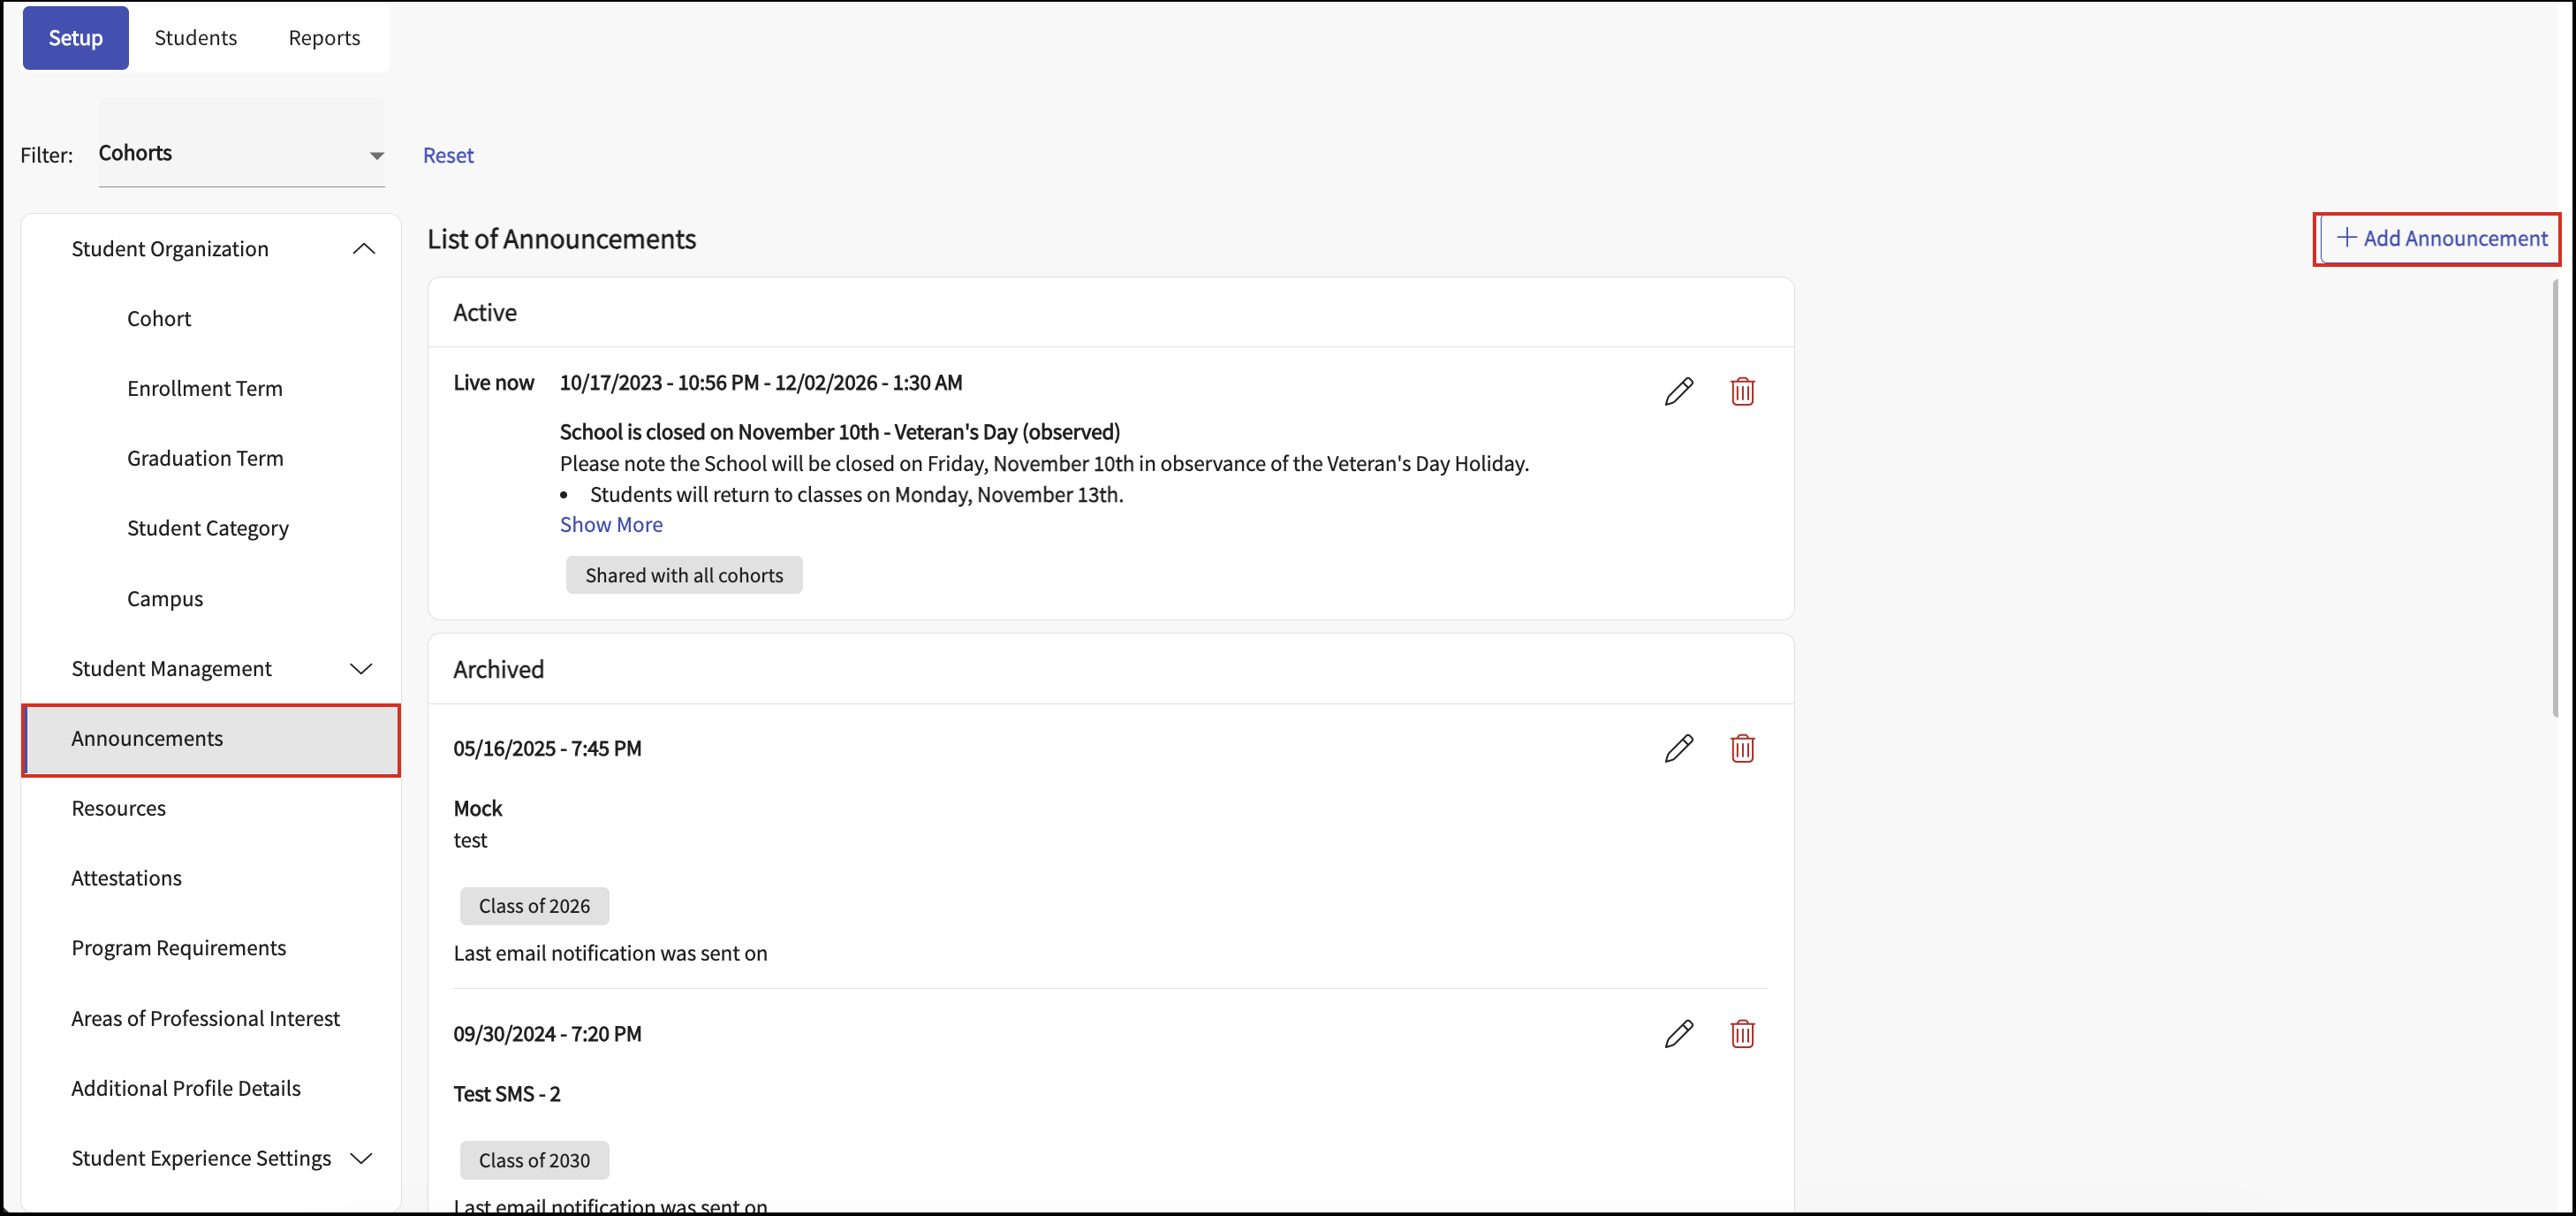The height and width of the screenshot is (1216, 2576).
Task: Select Program Requirements sidebar item
Action: [x=179, y=948]
